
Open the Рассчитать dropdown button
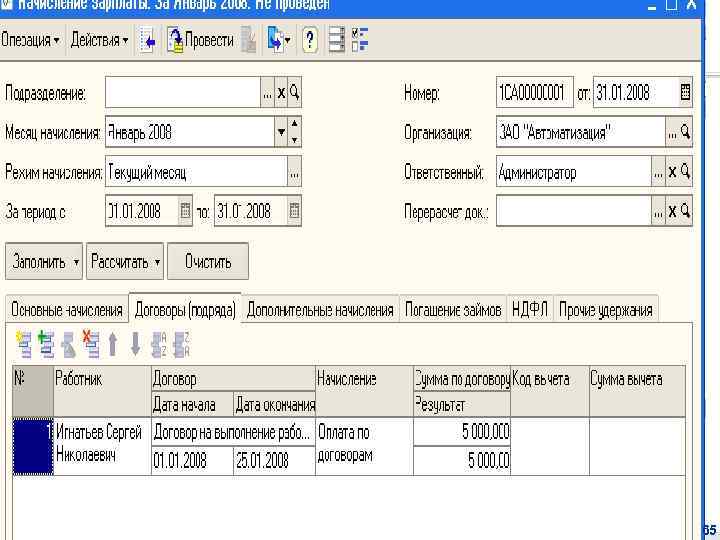pos(125,262)
